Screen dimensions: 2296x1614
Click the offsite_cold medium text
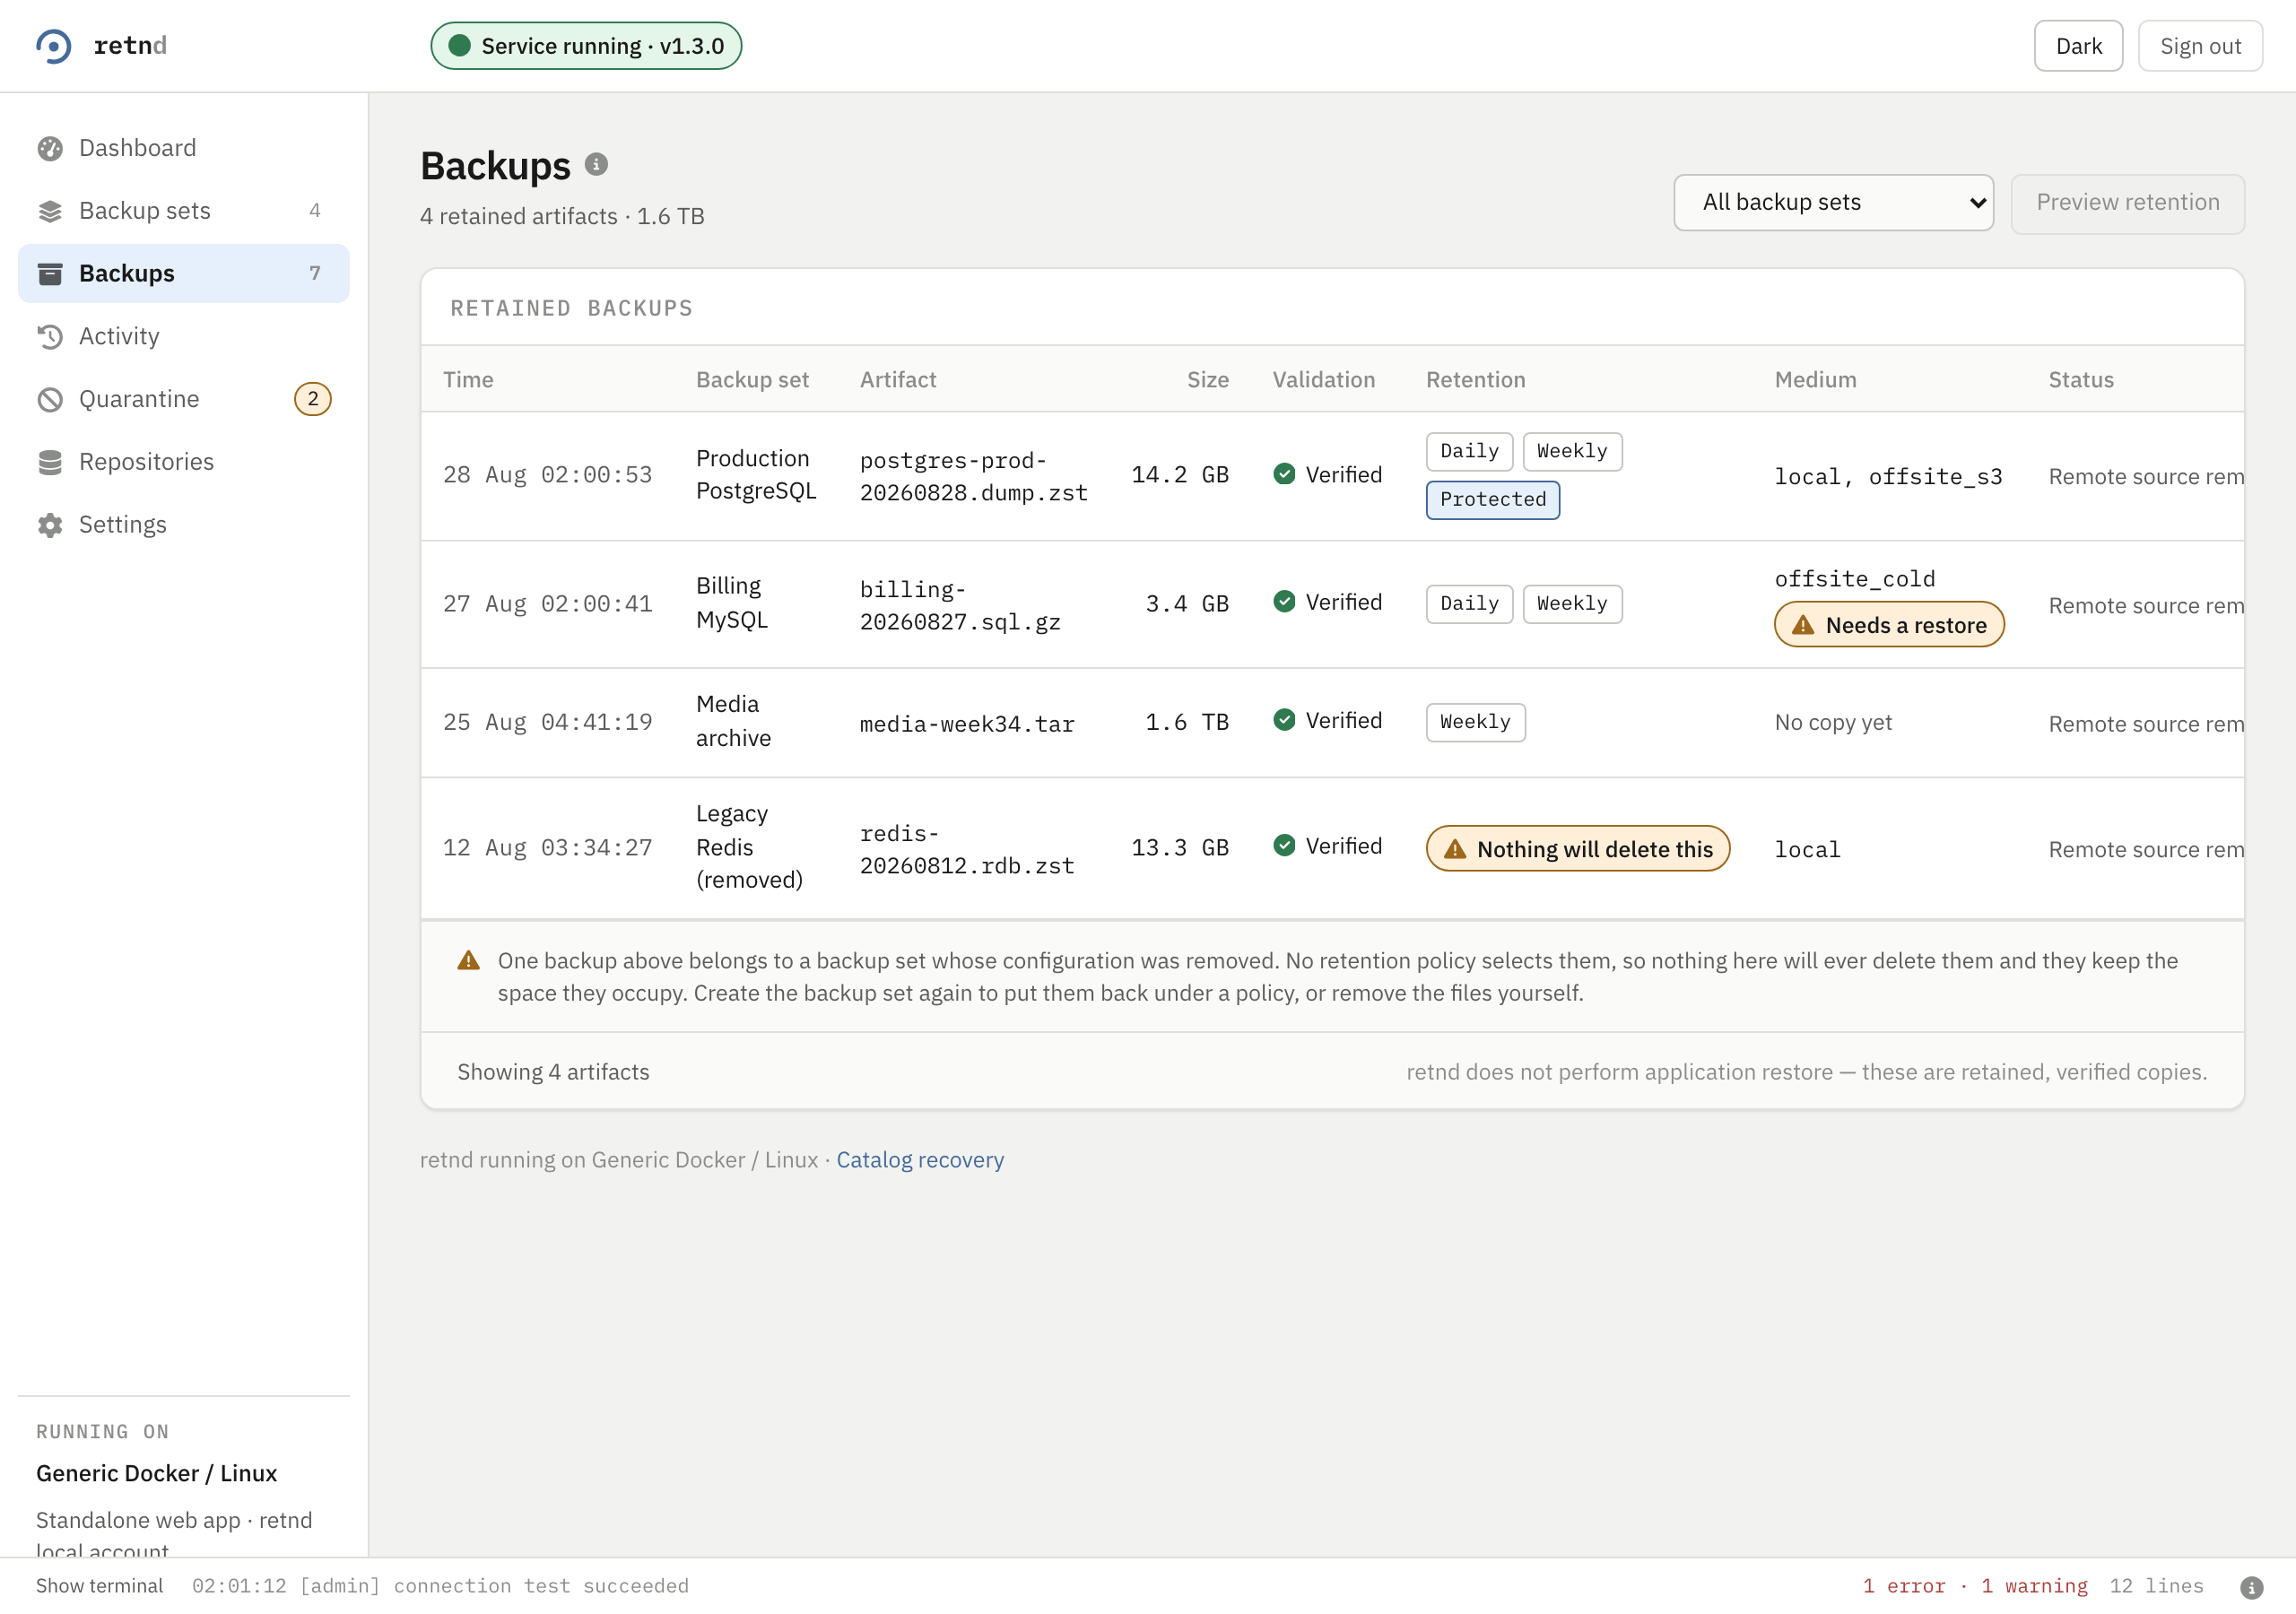point(1854,579)
